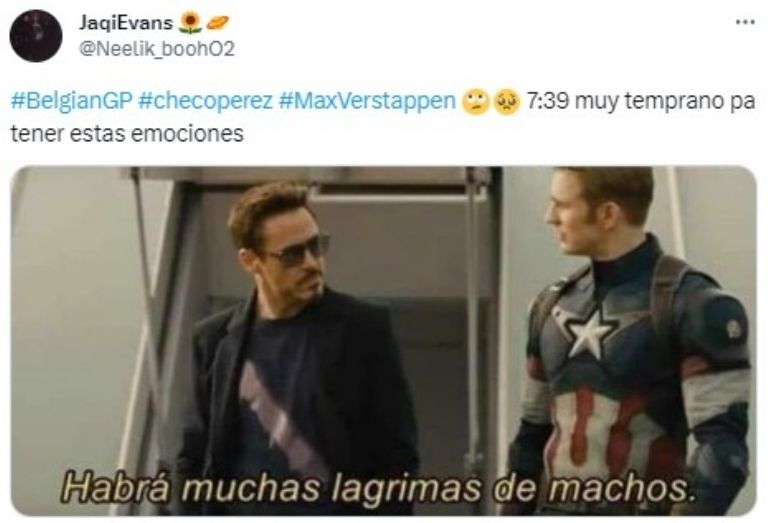Viewport: 768px width, 523px height.
Task: Click the "7:39 muy temprano pa" tweet text
Action: 641,102
